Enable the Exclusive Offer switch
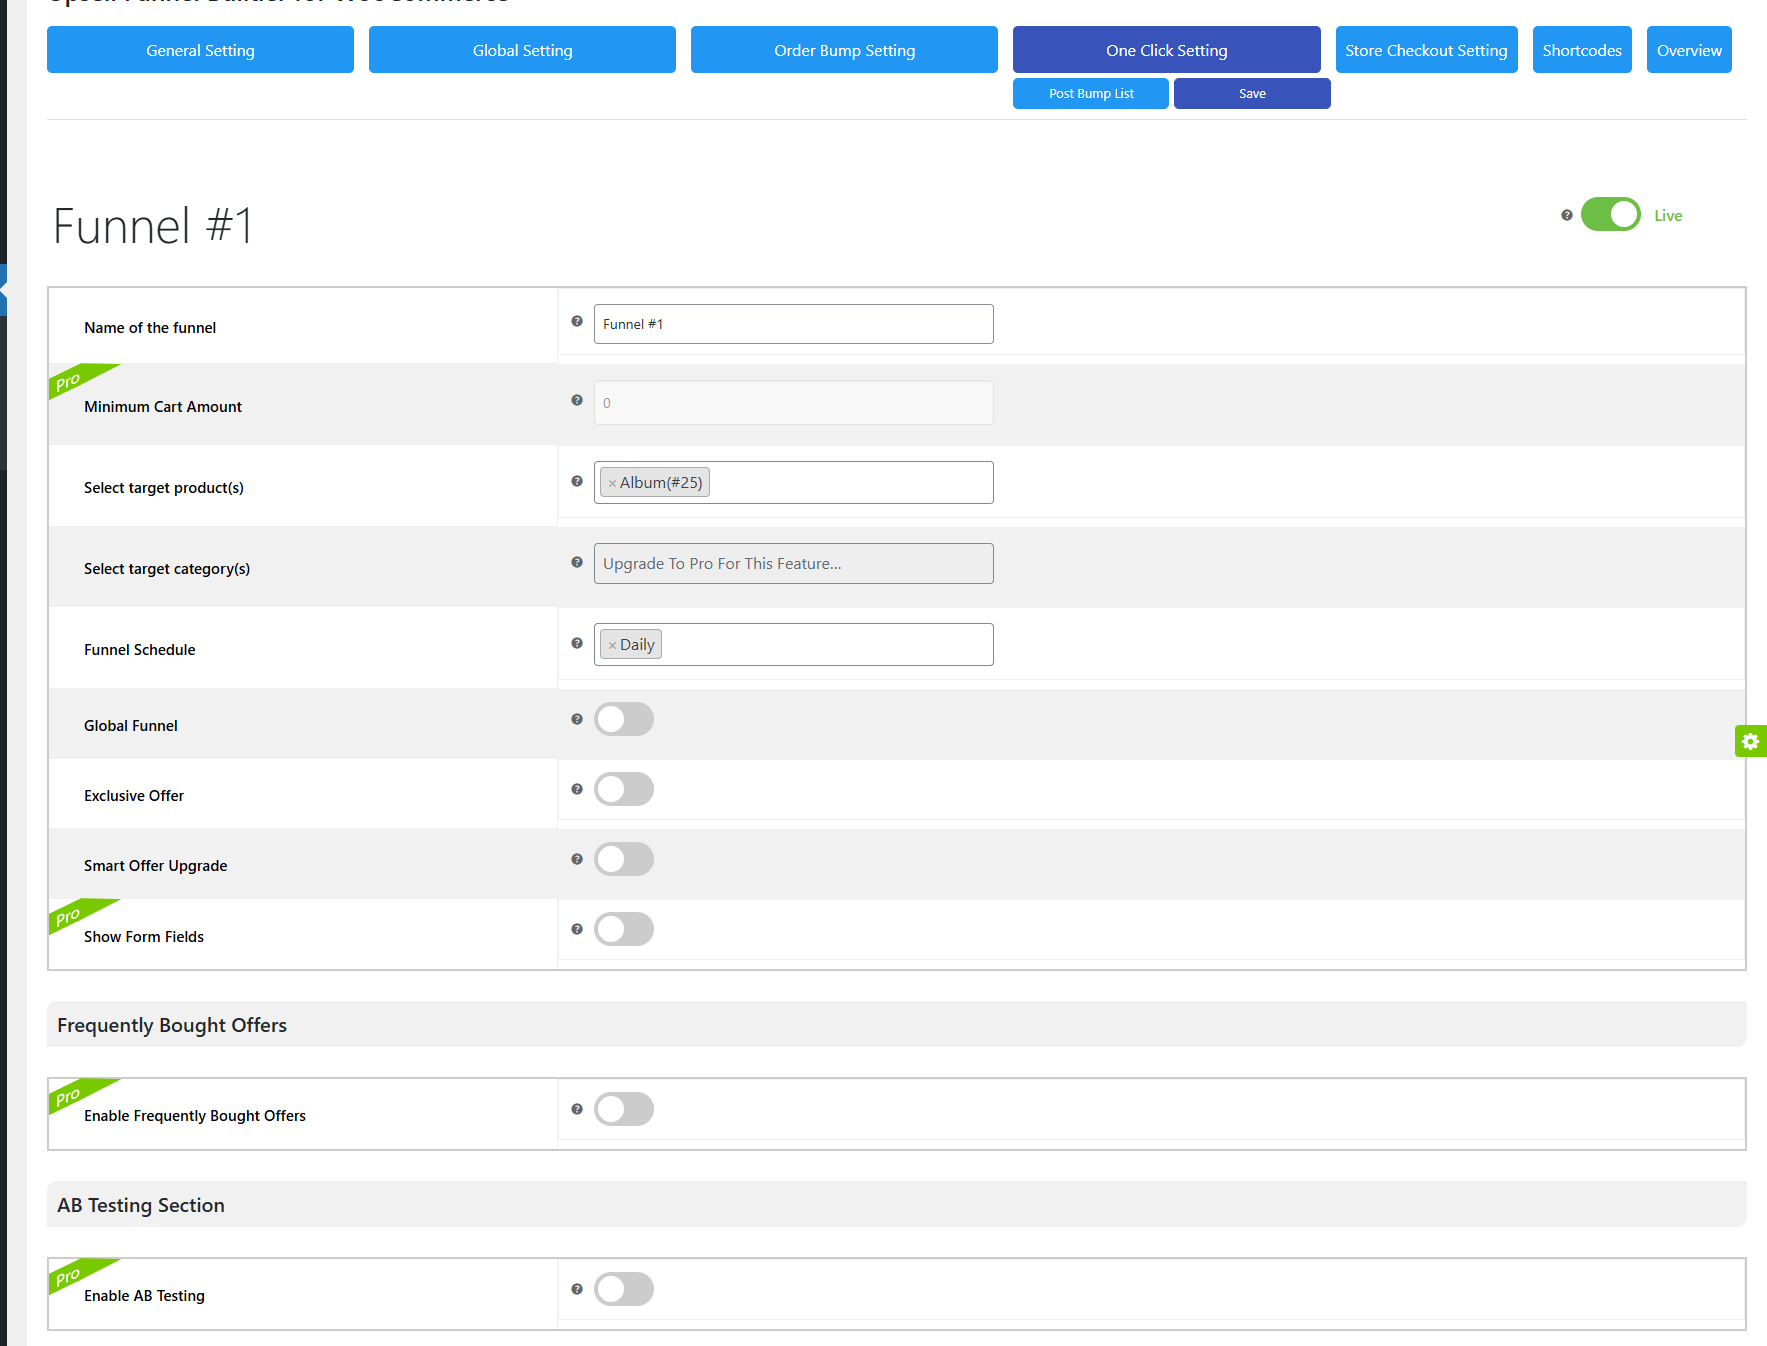The width and height of the screenshot is (1767, 1346). click(624, 789)
